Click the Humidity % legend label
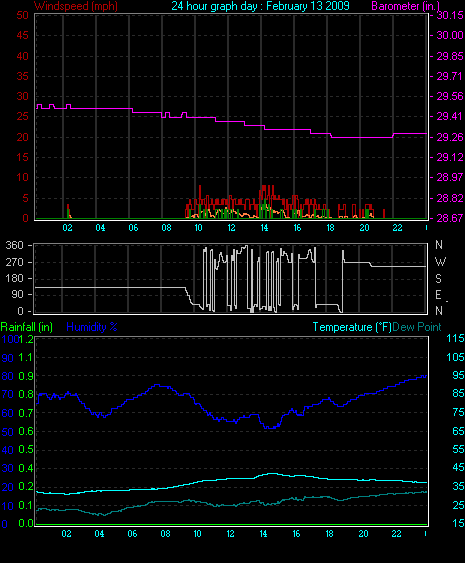The width and height of the screenshot is (465, 563). point(92,327)
